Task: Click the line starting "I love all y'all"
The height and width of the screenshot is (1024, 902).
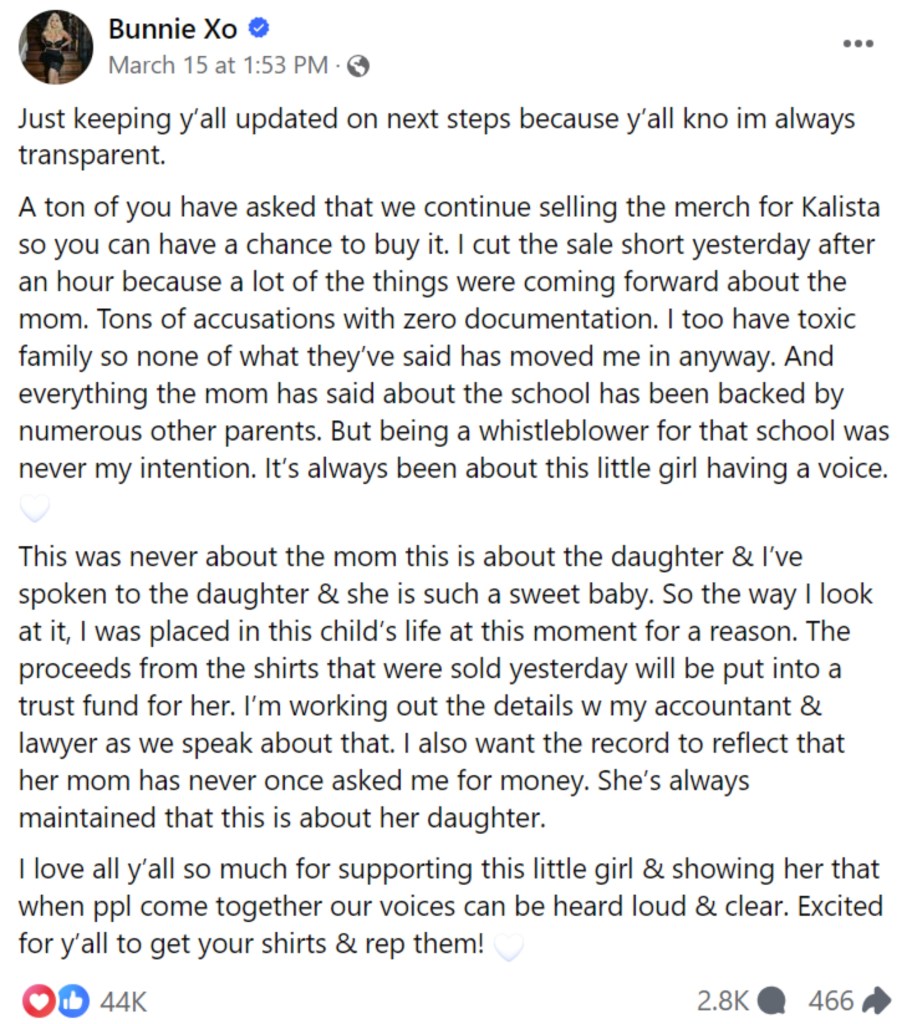Action: coord(448,870)
